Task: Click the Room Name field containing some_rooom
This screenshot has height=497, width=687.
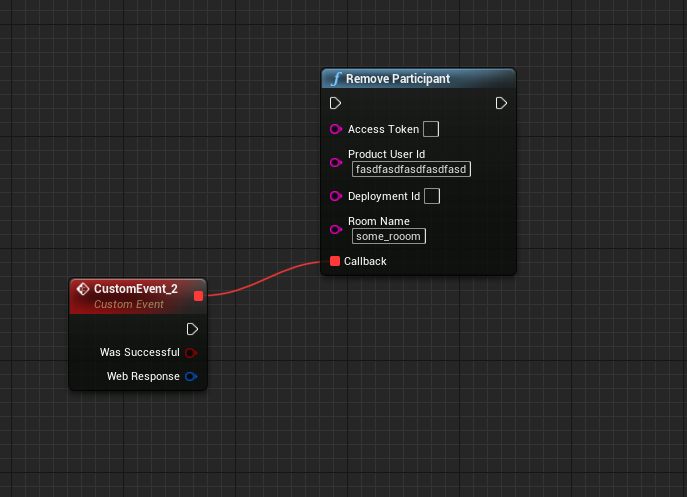Action: 389,236
